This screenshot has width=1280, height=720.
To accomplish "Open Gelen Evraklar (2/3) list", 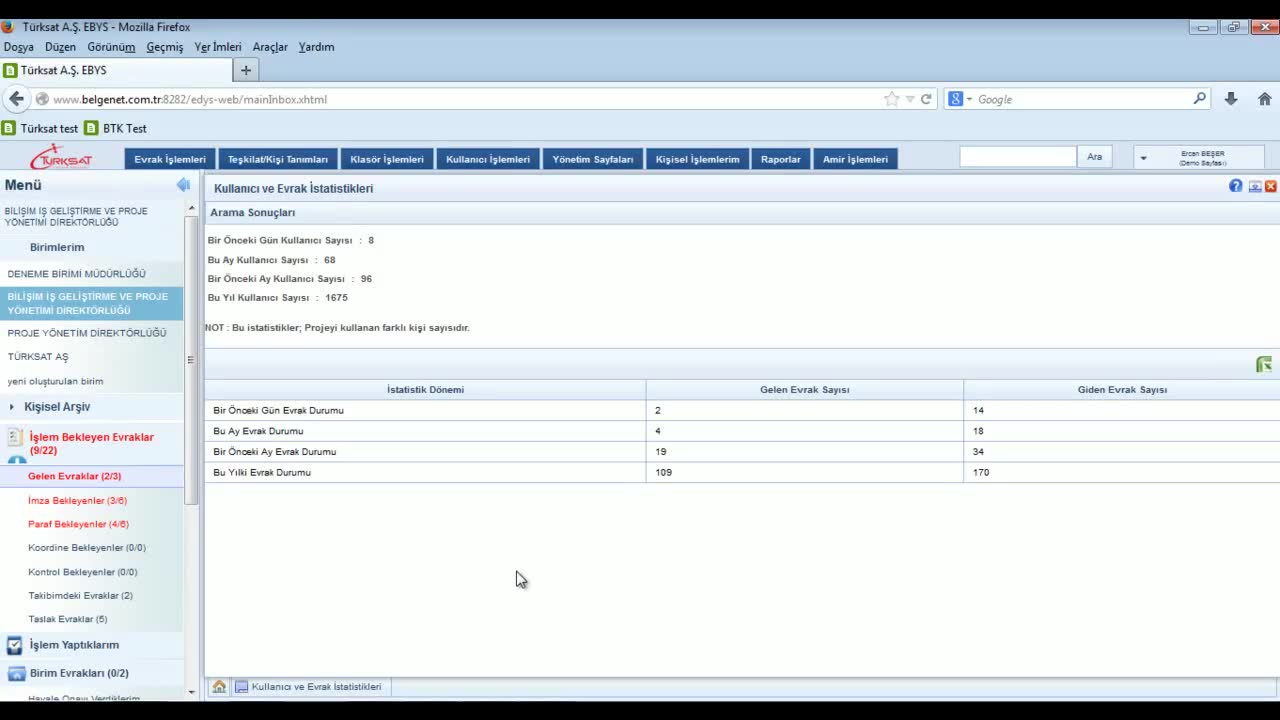I will pos(75,476).
